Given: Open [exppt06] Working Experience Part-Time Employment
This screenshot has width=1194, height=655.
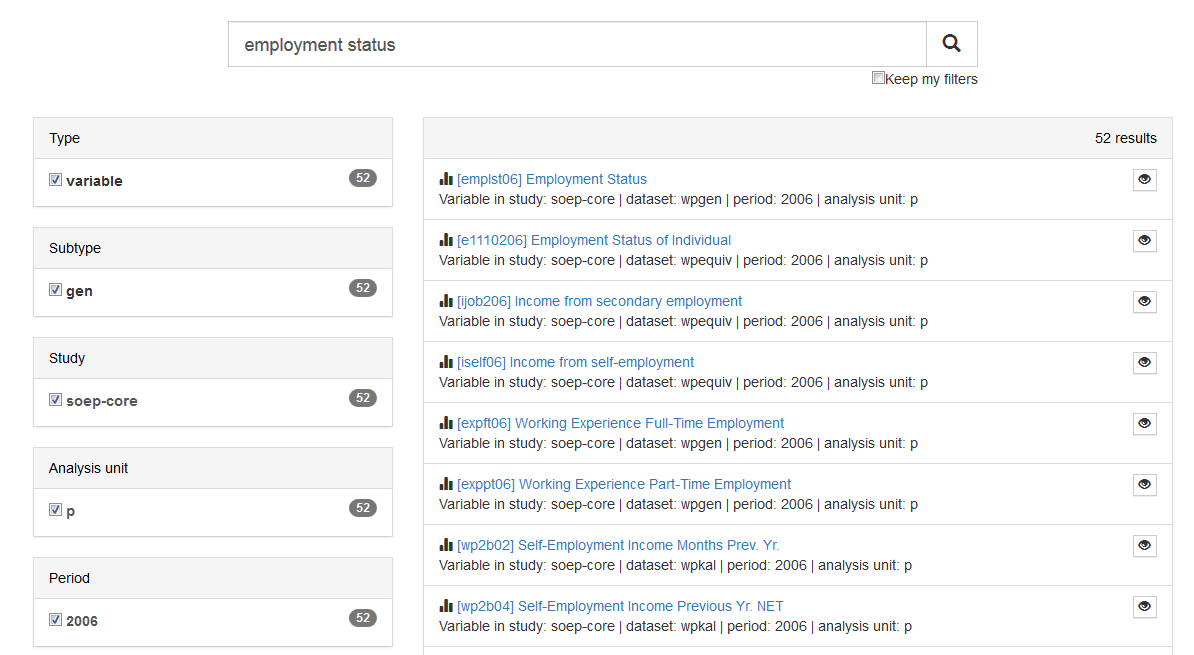Looking at the screenshot, I should coord(624,484).
